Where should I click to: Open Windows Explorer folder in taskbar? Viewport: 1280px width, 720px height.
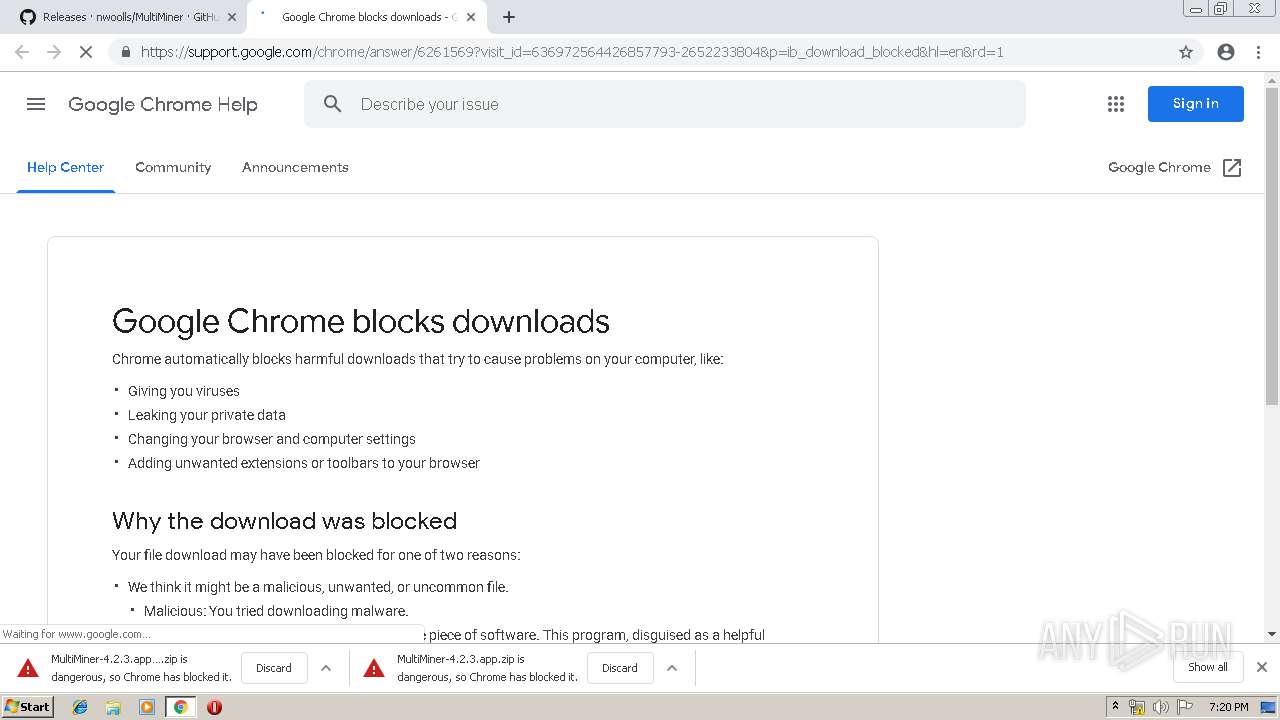pos(113,707)
